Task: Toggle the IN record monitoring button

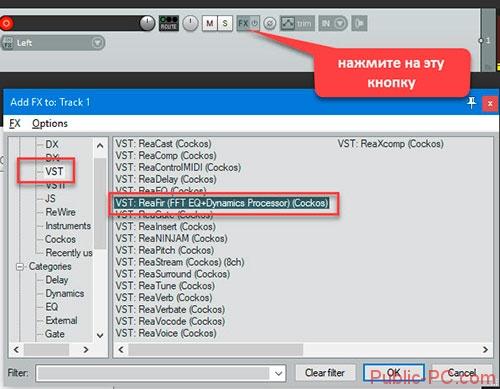Action: click(x=326, y=24)
